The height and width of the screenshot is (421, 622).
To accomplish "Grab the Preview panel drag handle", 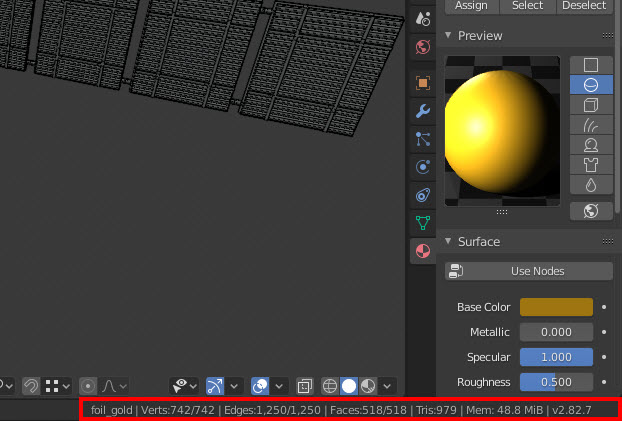I will [x=608, y=36].
